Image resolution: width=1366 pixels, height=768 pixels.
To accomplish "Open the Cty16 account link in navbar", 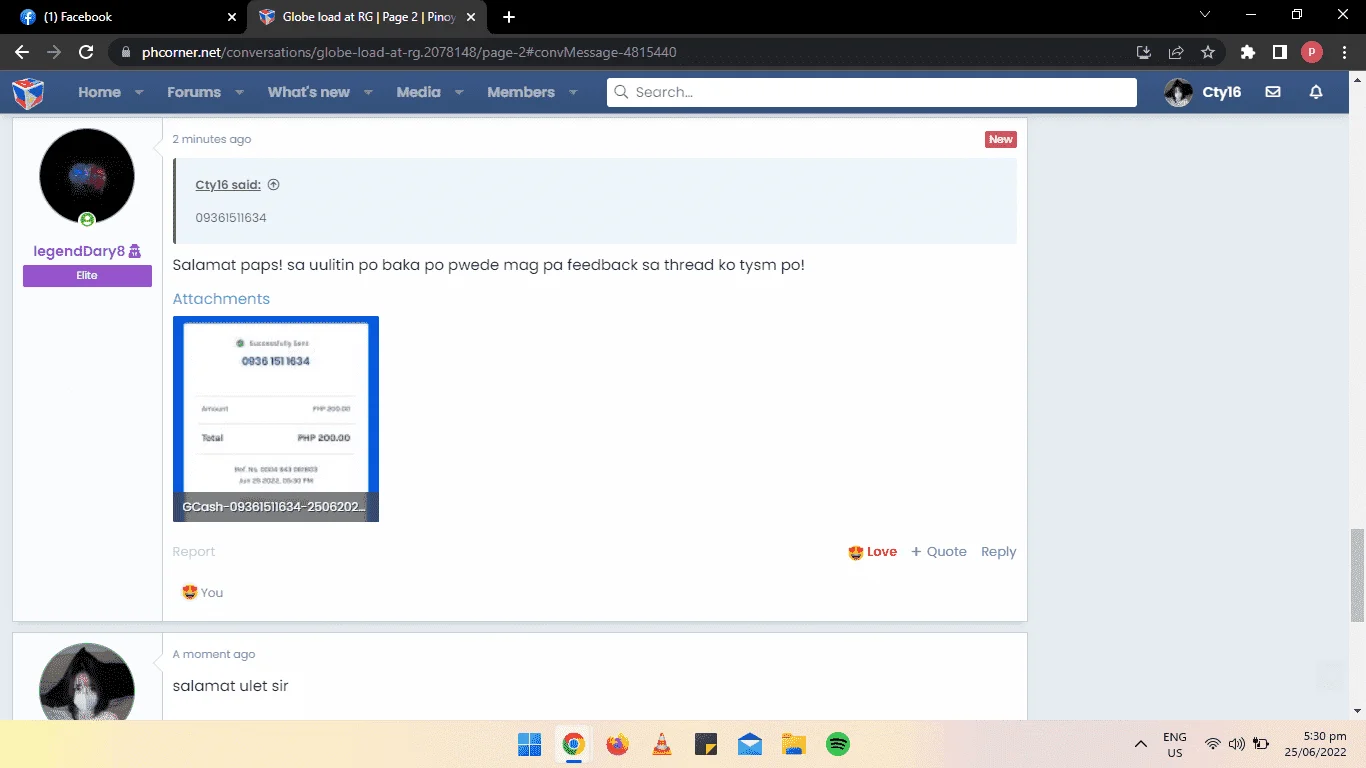I will tap(1221, 92).
